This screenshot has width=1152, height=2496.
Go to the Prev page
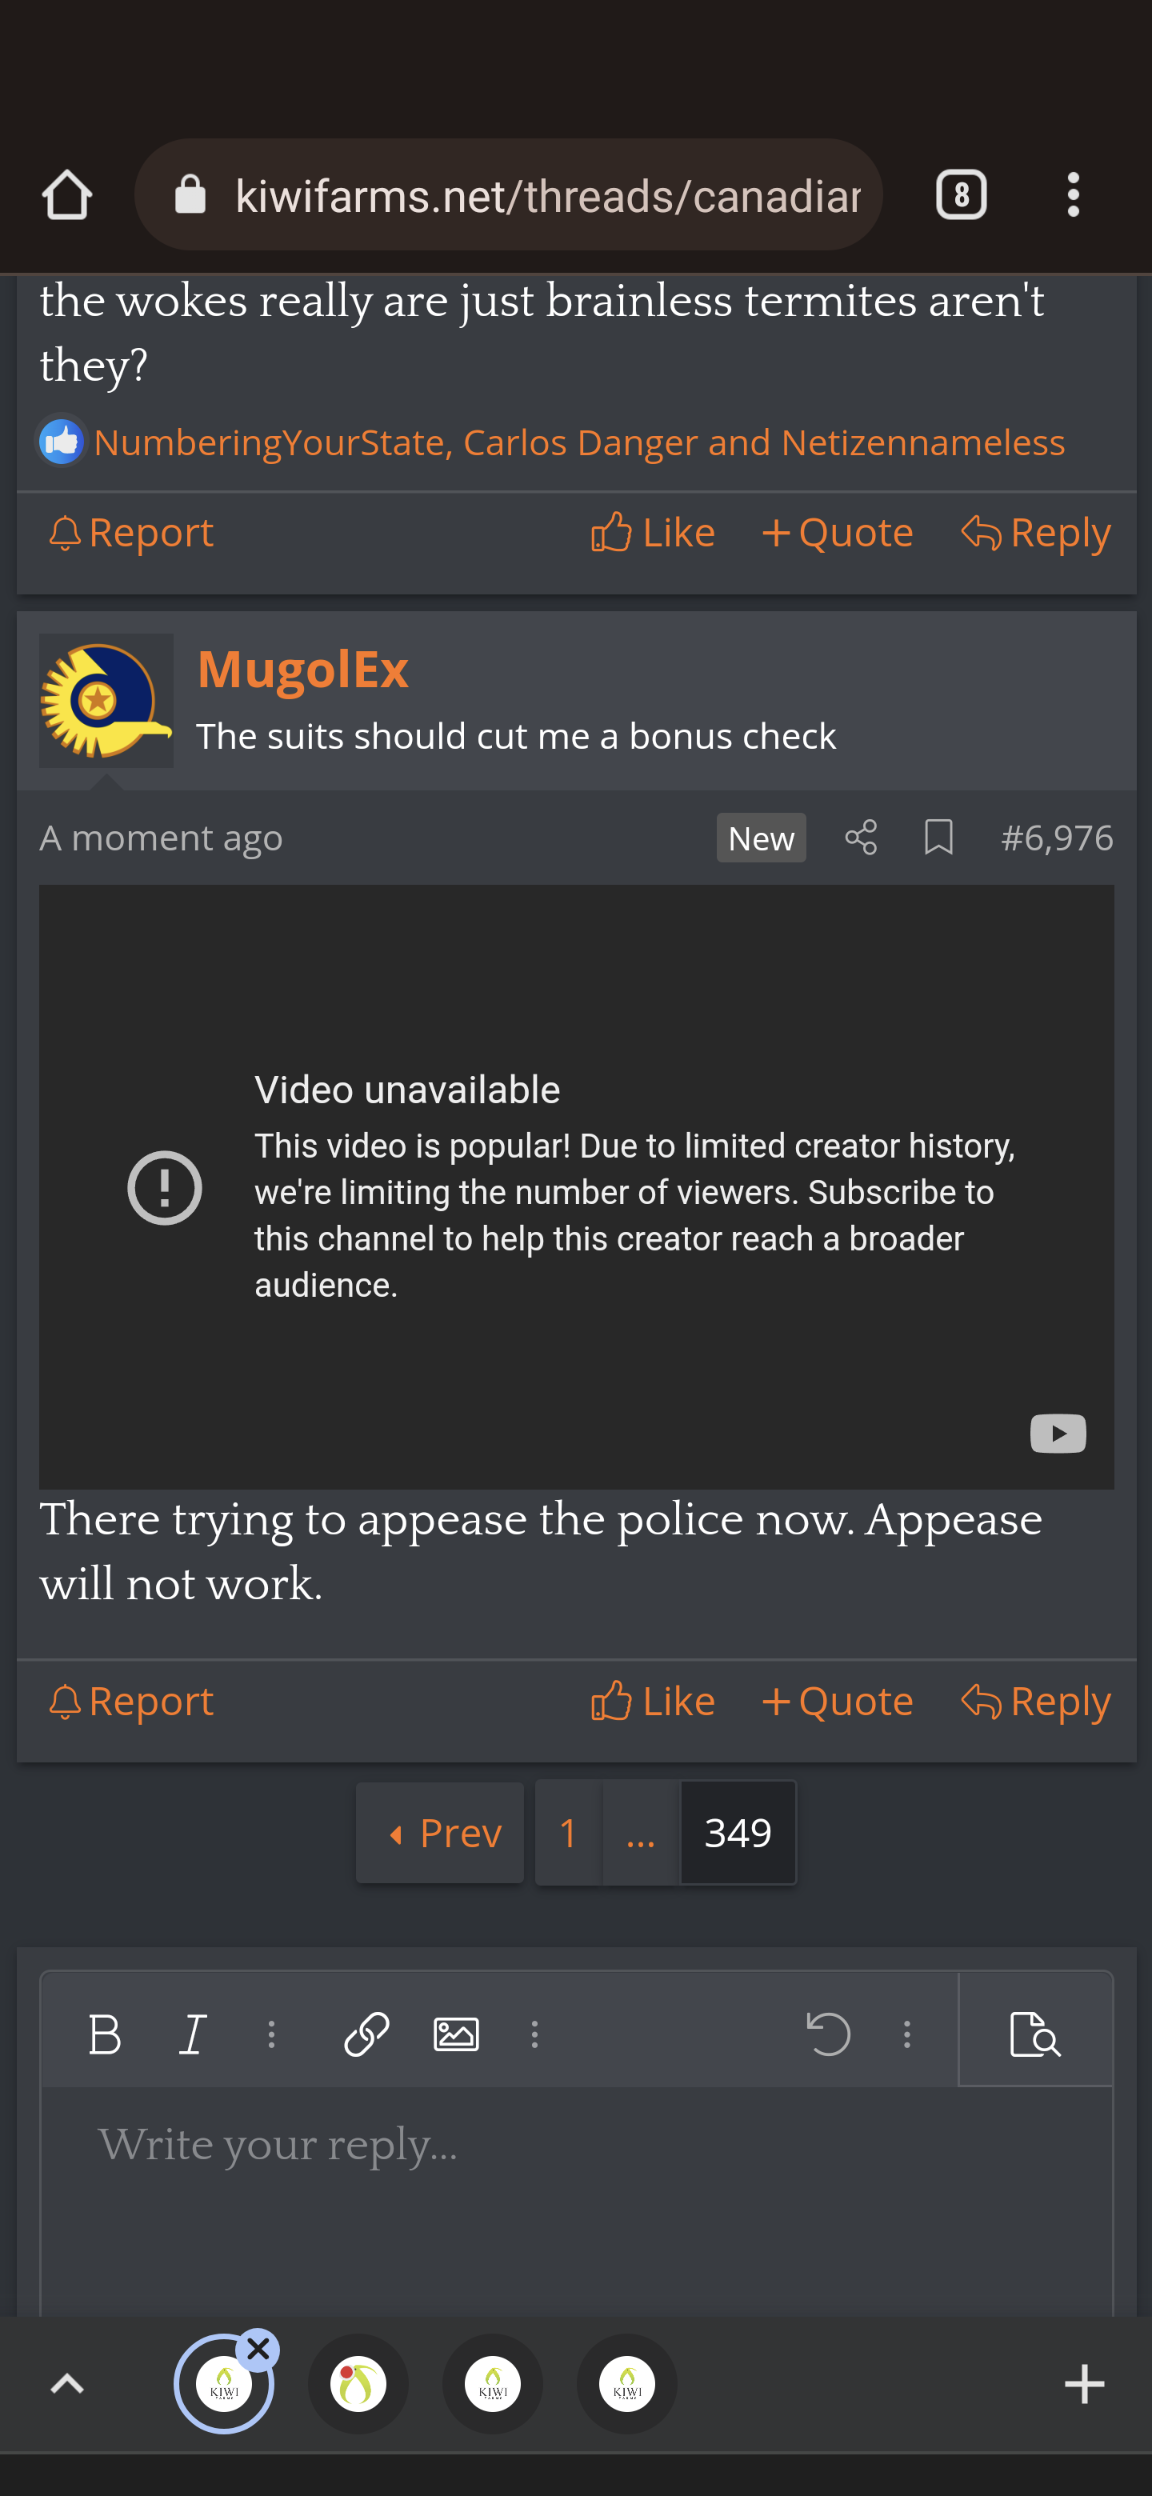click(x=440, y=1833)
